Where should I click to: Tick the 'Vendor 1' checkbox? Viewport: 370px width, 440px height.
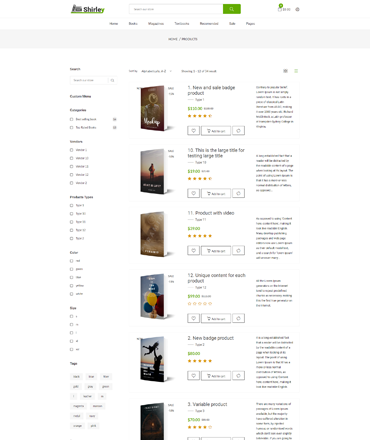click(x=71, y=150)
